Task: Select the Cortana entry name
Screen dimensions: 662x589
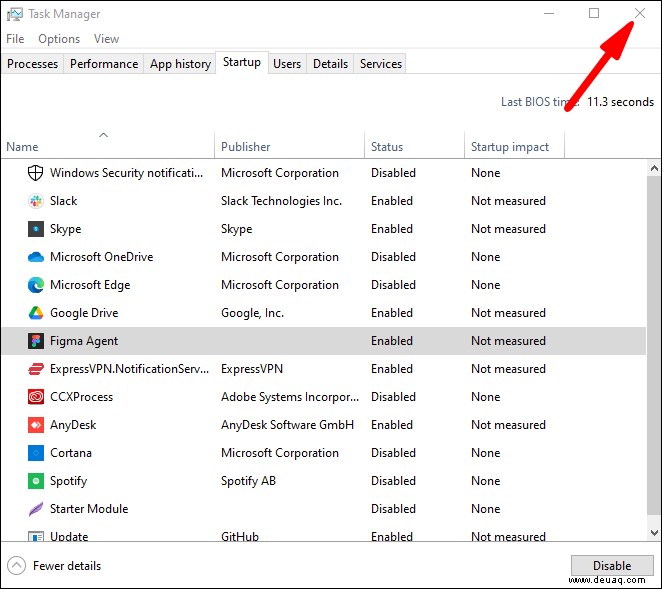Action: (x=71, y=453)
